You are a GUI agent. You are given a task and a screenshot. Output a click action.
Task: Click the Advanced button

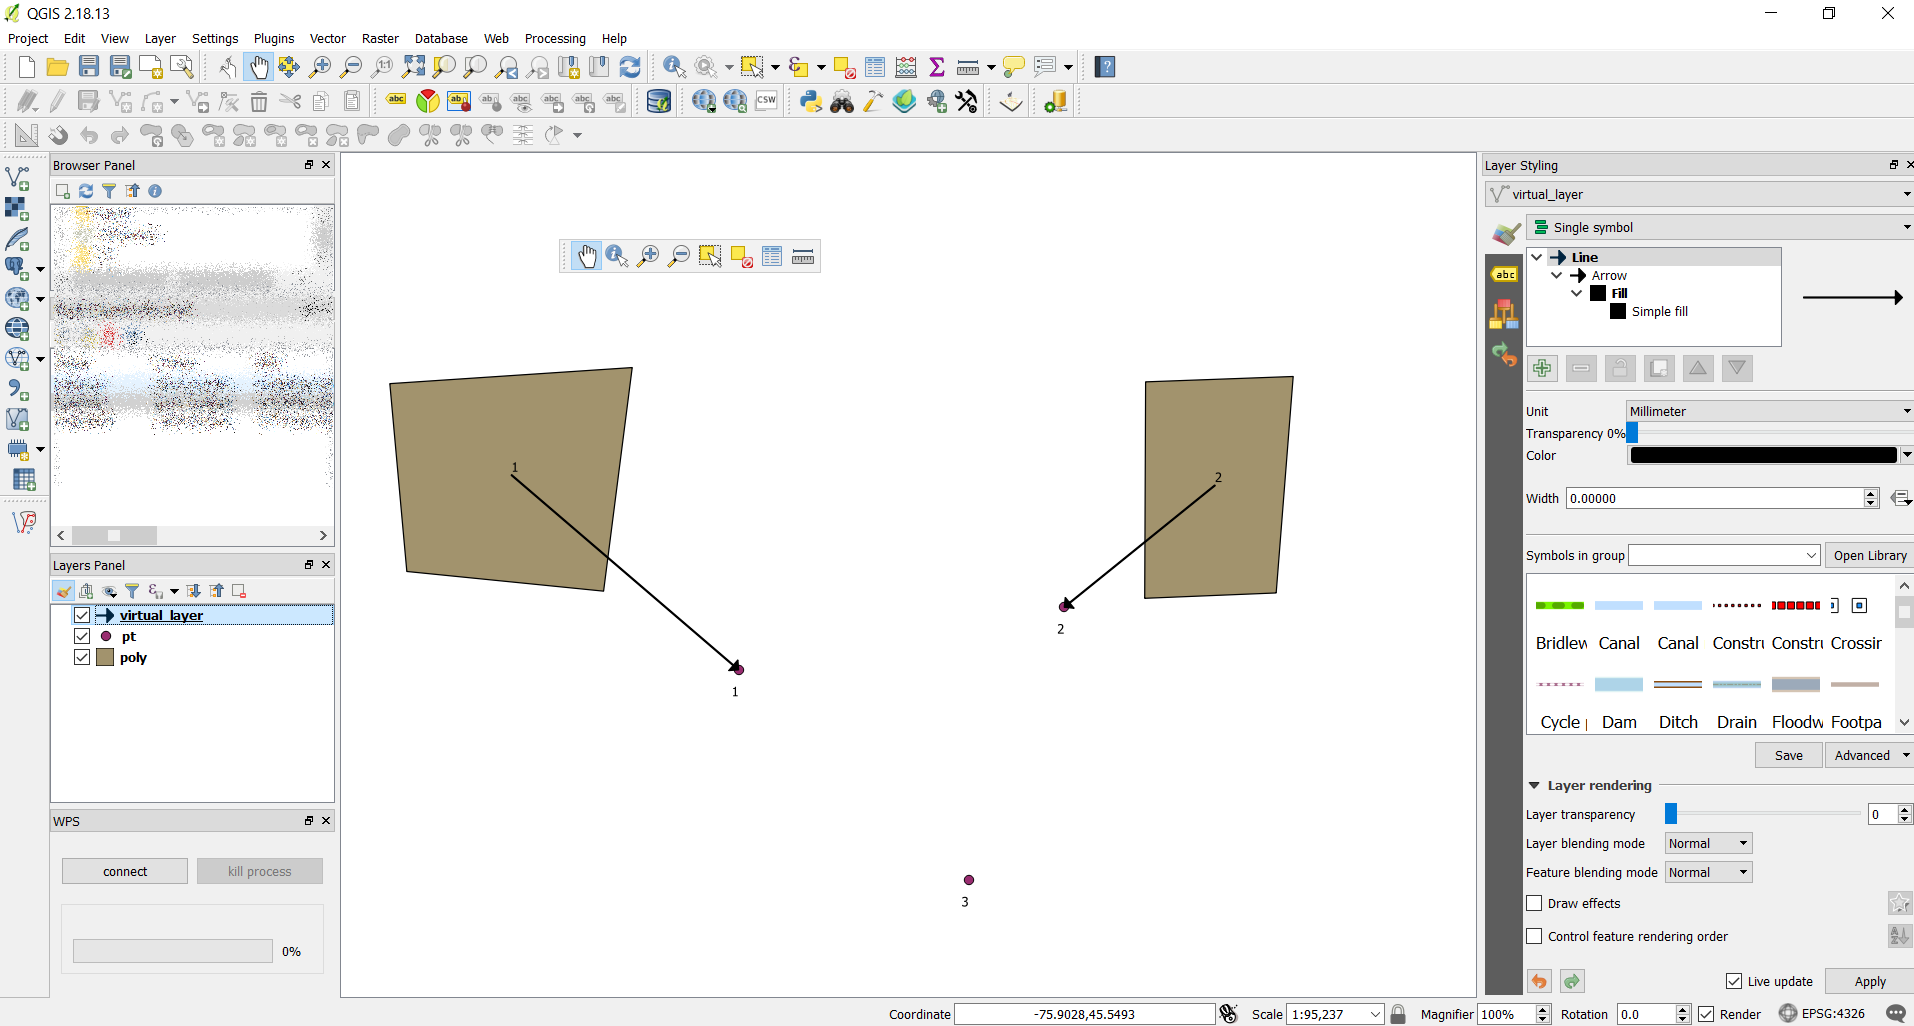[1869, 755]
